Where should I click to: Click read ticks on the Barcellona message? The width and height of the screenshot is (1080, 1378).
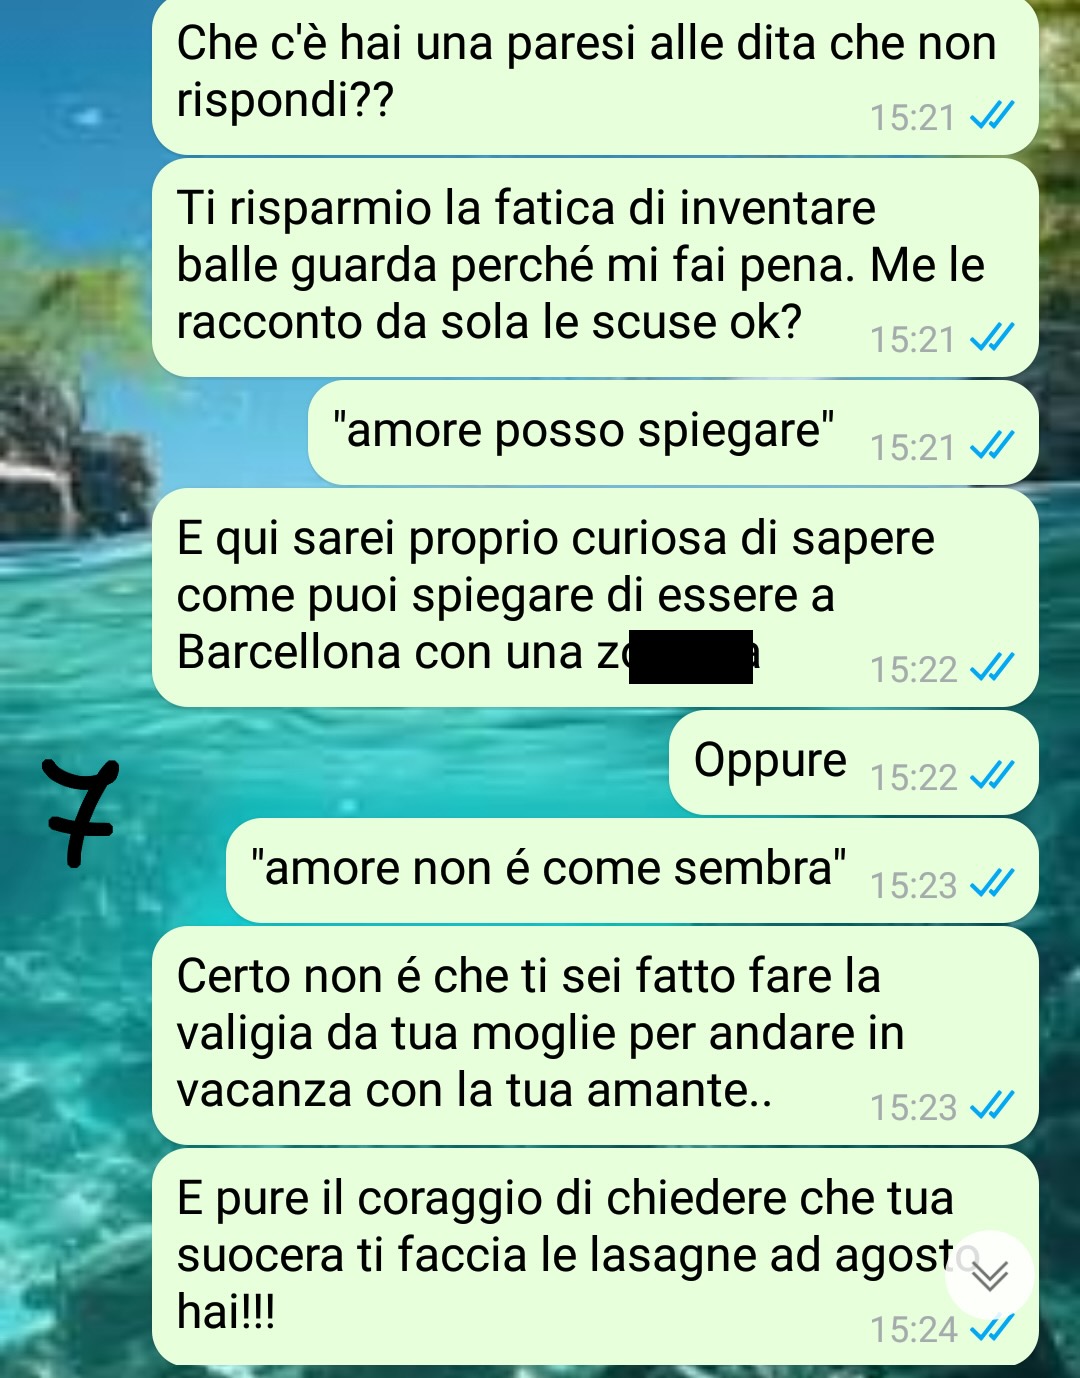993,667
